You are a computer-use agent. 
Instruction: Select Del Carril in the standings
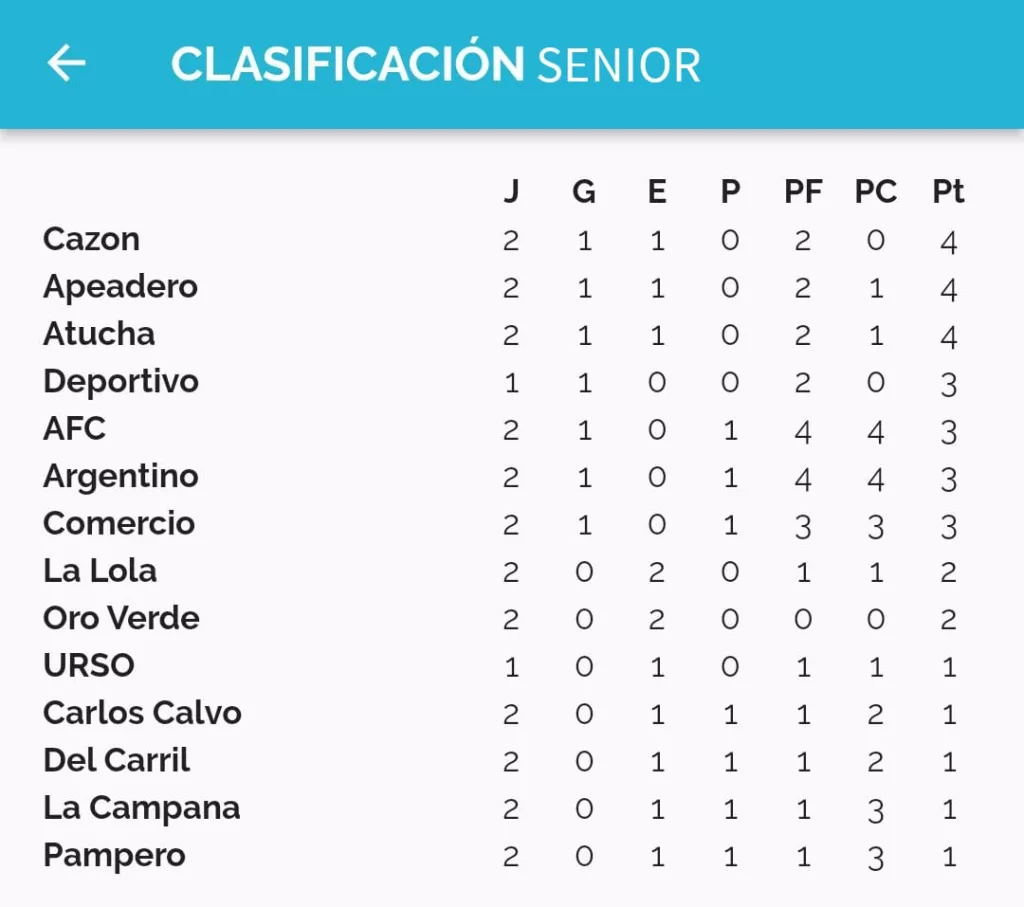116,761
